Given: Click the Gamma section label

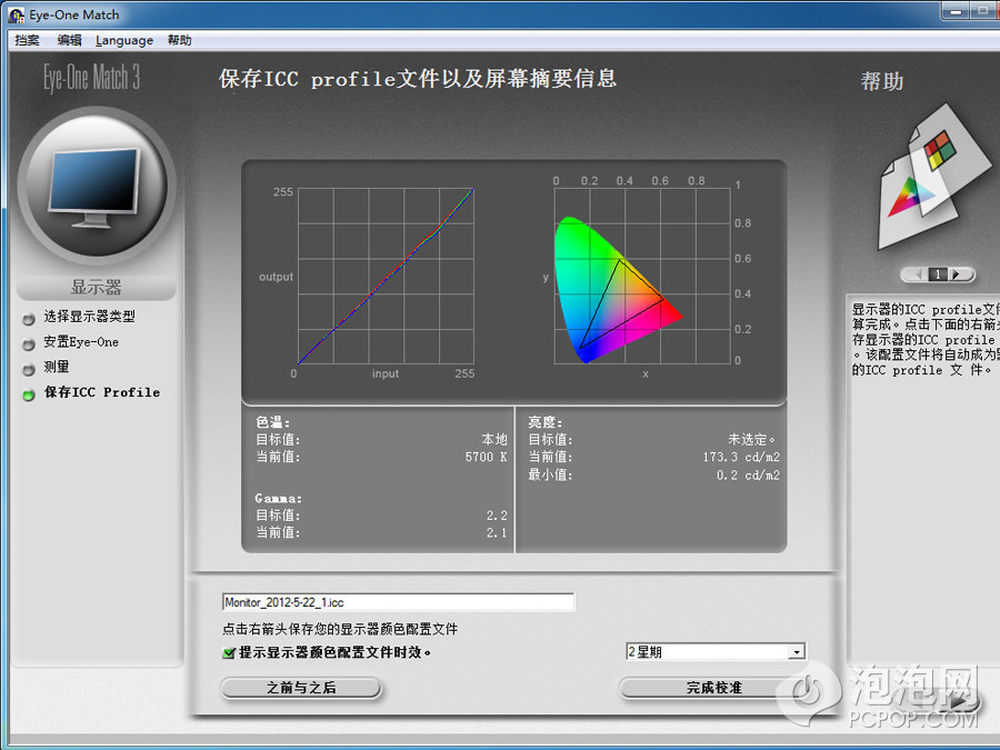Looking at the screenshot, I should [279, 498].
